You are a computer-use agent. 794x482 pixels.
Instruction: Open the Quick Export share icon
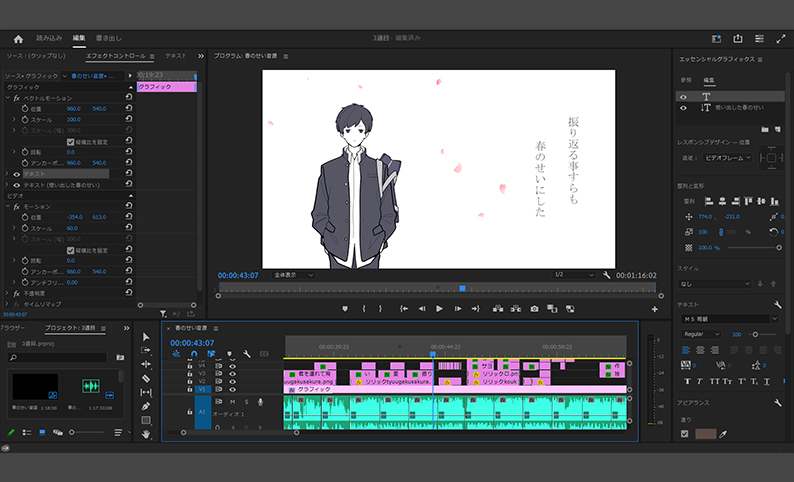click(x=738, y=38)
